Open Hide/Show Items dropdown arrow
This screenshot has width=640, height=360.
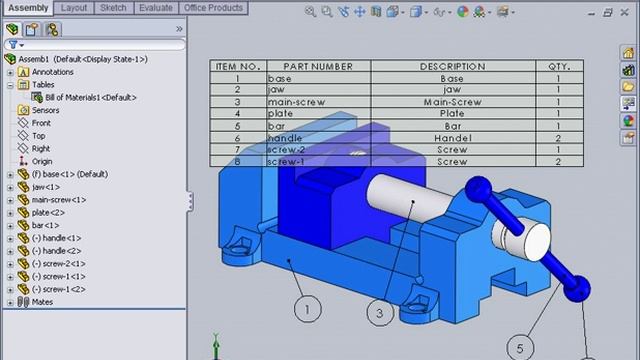(x=450, y=13)
